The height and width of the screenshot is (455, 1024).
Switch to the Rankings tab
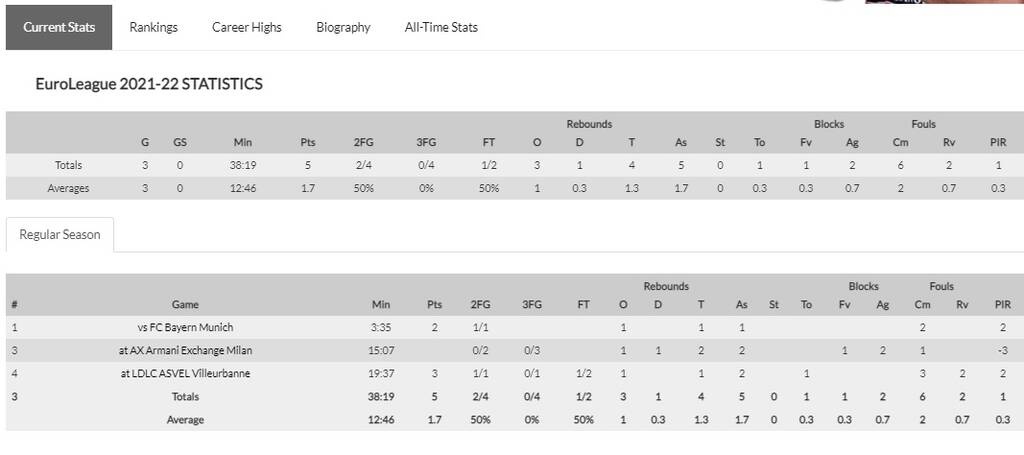coord(153,27)
